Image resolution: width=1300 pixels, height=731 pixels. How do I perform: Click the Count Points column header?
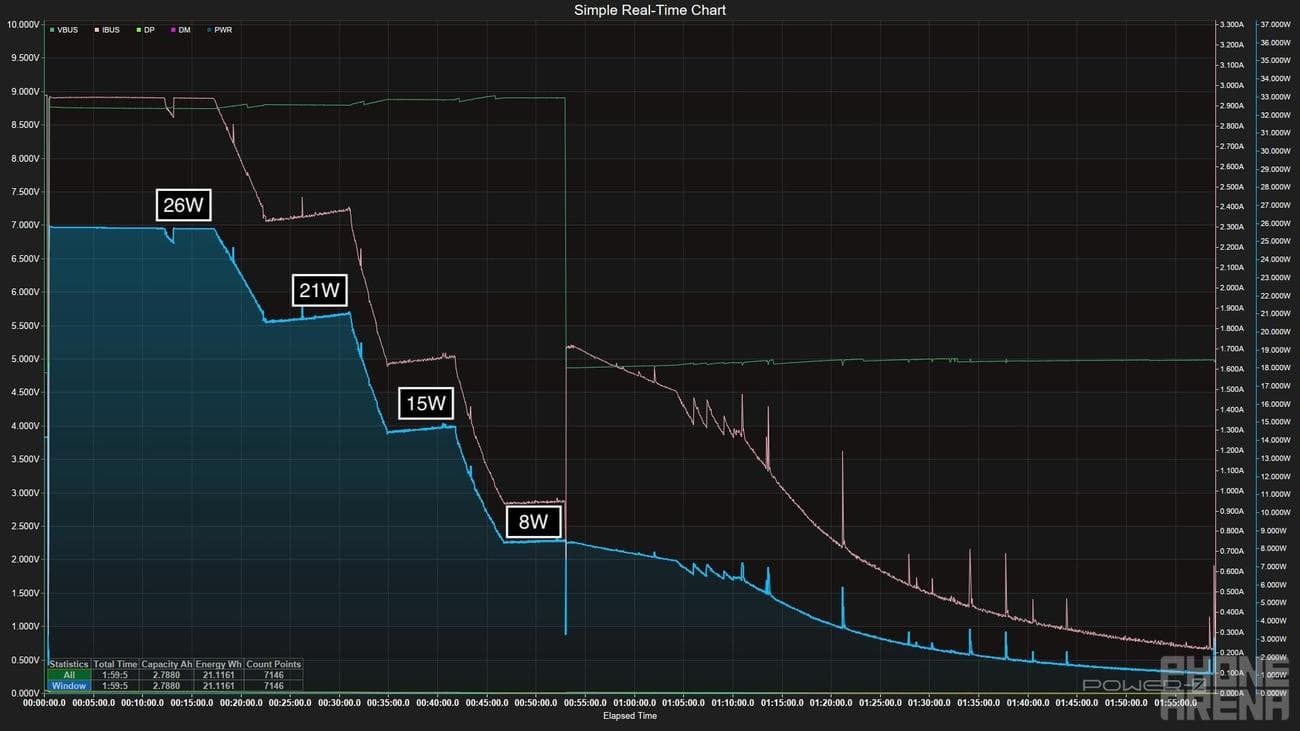point(273,664)
